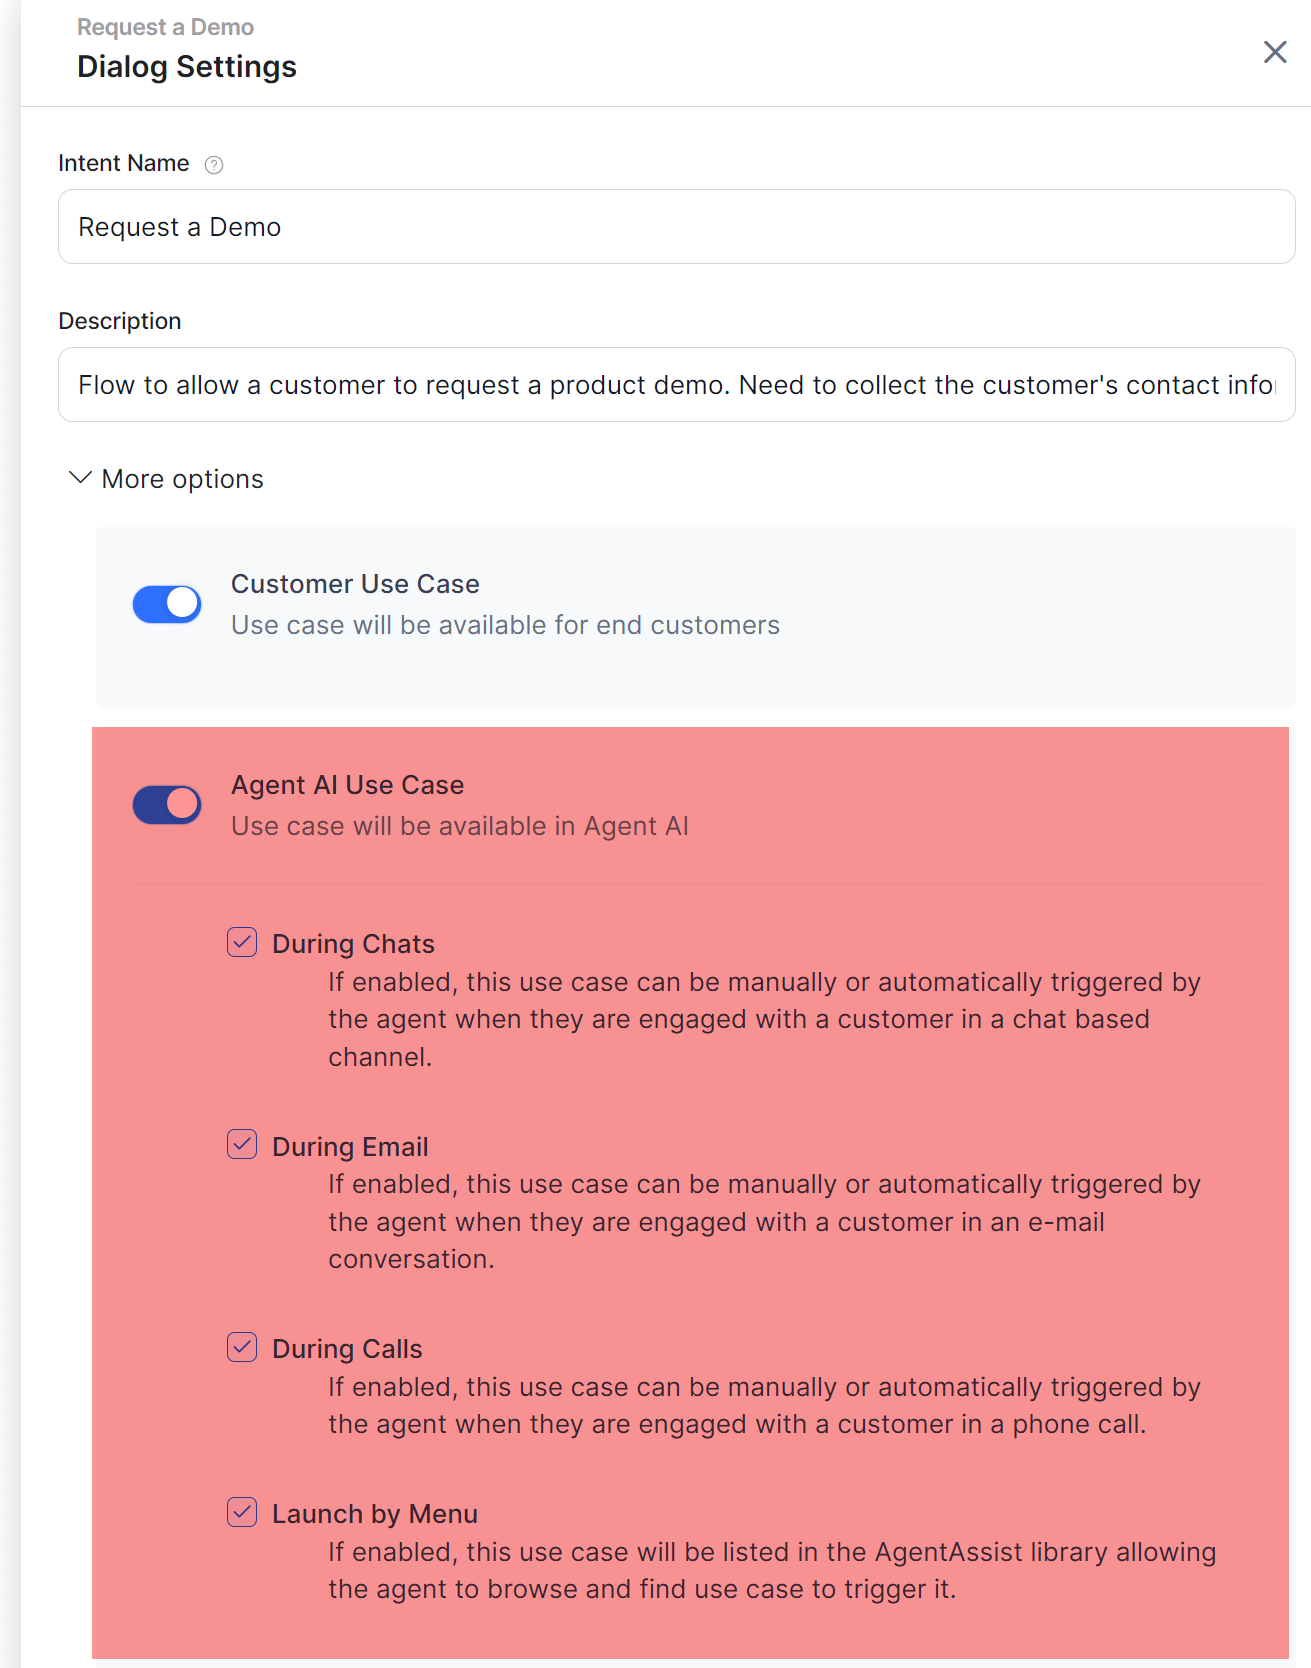This screenshot has height=1668, width=1311.
Task: Uncheck the During Chats checkbox
Action: coord(242,942)
